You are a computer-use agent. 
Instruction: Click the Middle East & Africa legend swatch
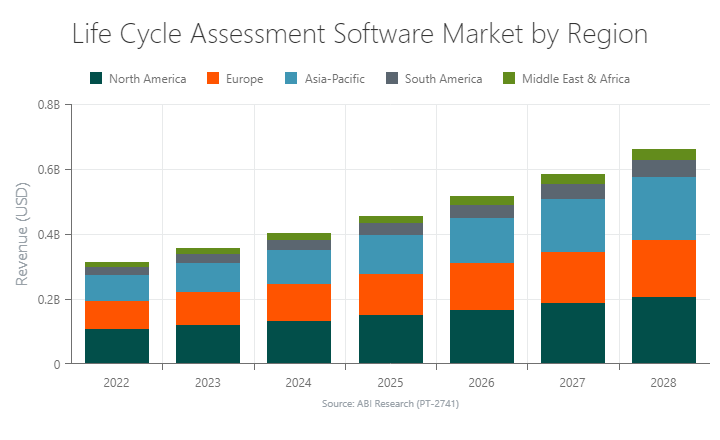509,78
